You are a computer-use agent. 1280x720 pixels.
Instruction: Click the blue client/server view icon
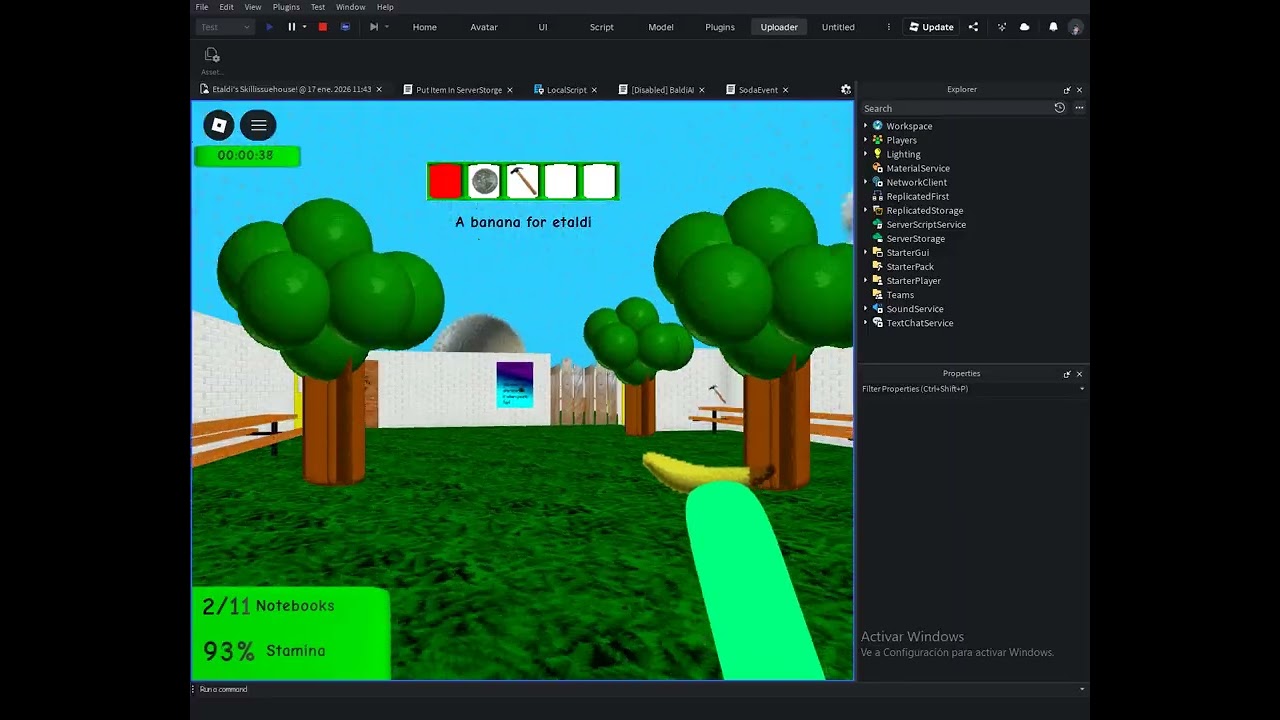345,27
